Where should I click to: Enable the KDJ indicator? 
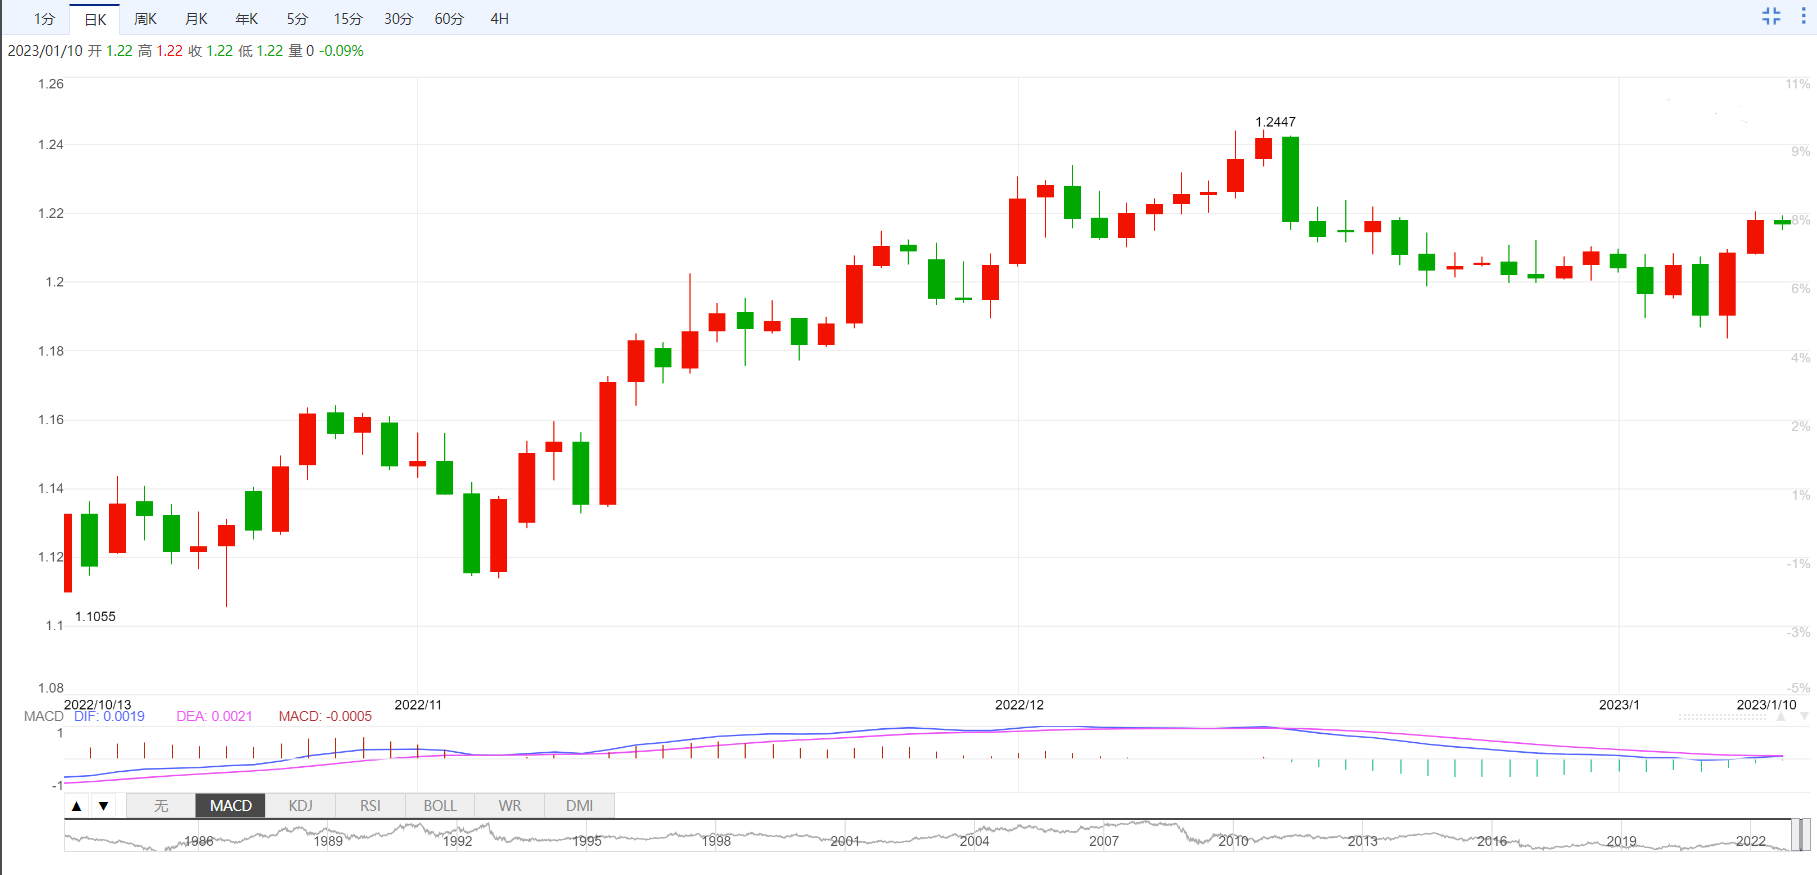[x=300, y=806]
